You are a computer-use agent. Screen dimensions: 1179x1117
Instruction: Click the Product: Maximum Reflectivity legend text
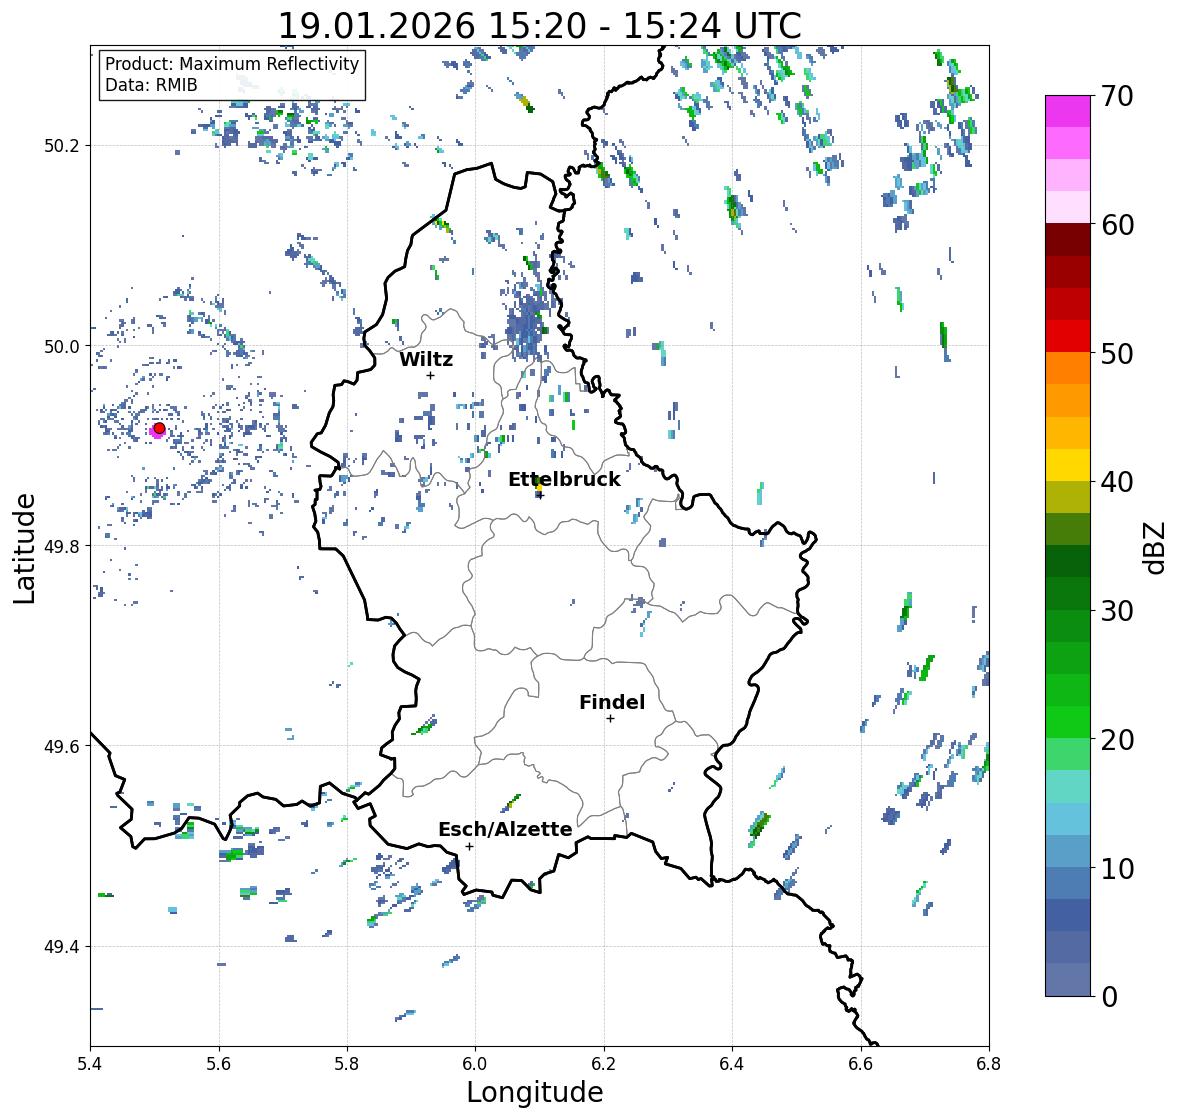(232, 64)
